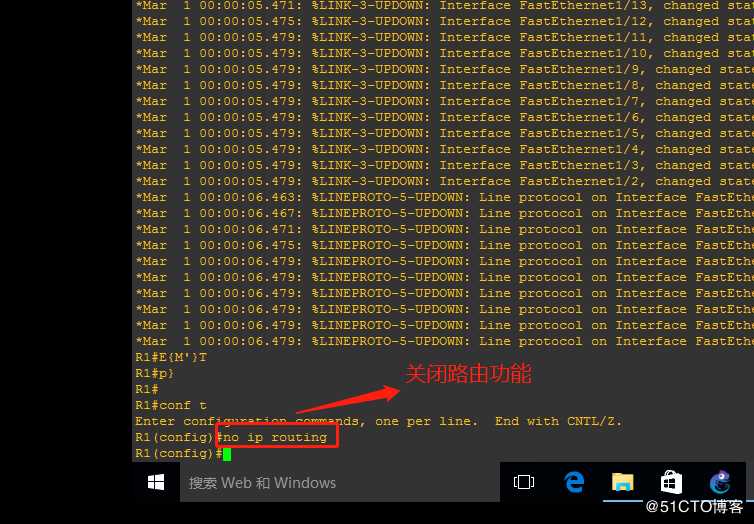Viewport: 754px width, 524px height.
Task: Switch to the running terminal app icon
Action: click(x=720, y=482)
